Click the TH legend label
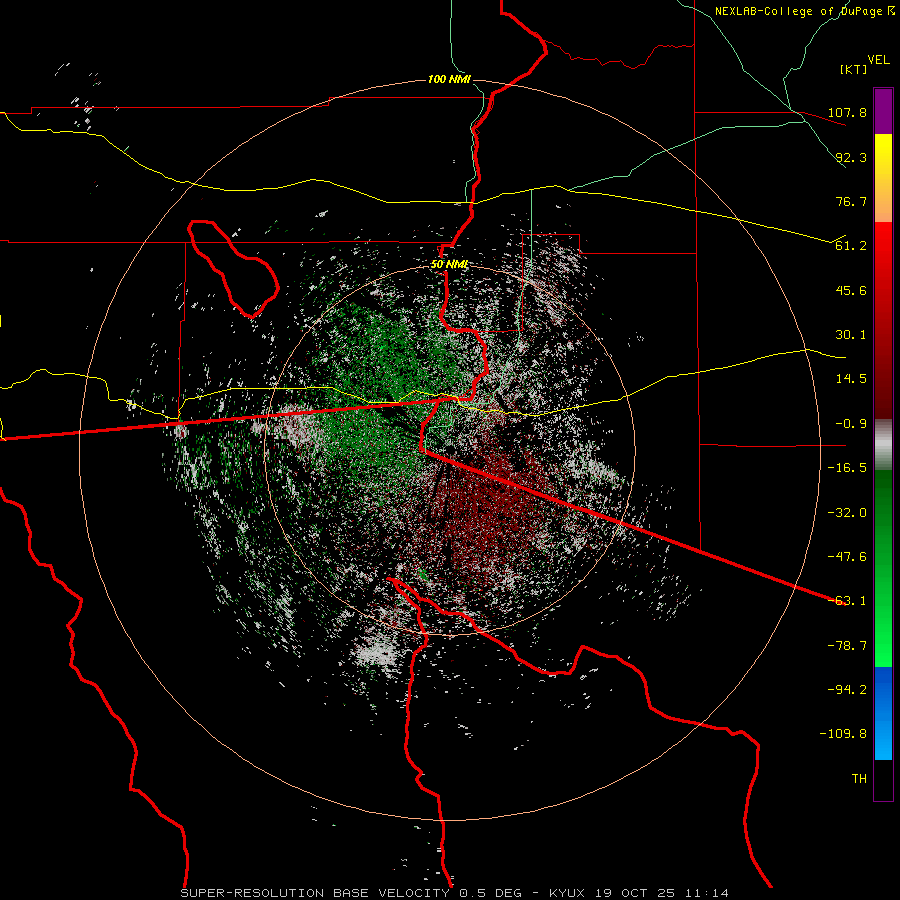The width and height of the screenshot is (900, 900). coord(859,779)
